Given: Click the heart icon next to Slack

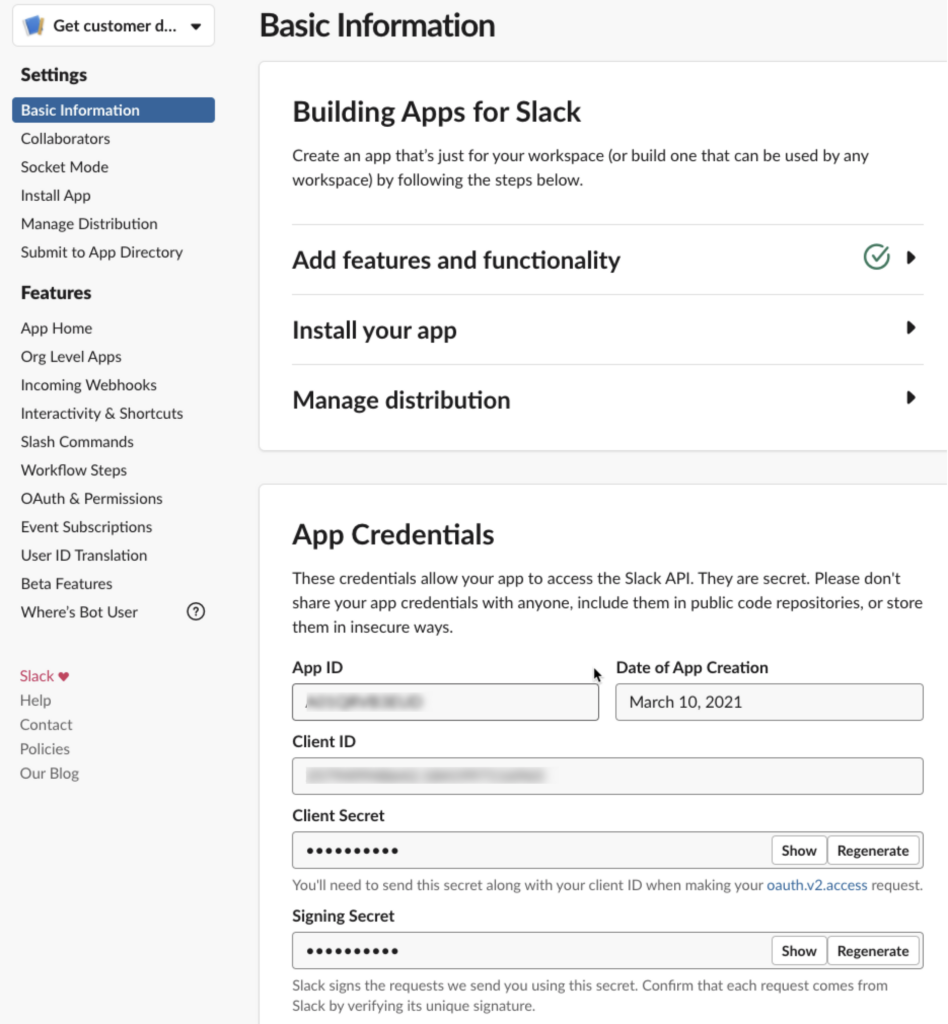Looking at the screenshot, I should coord(64,676).
